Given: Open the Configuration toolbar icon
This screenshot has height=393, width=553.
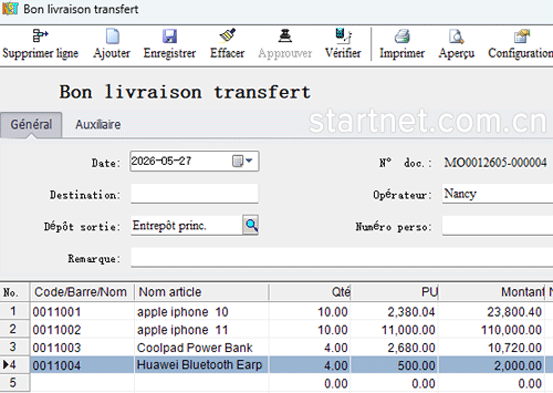Looking at the screenshot, I should [x=522, y=36].
